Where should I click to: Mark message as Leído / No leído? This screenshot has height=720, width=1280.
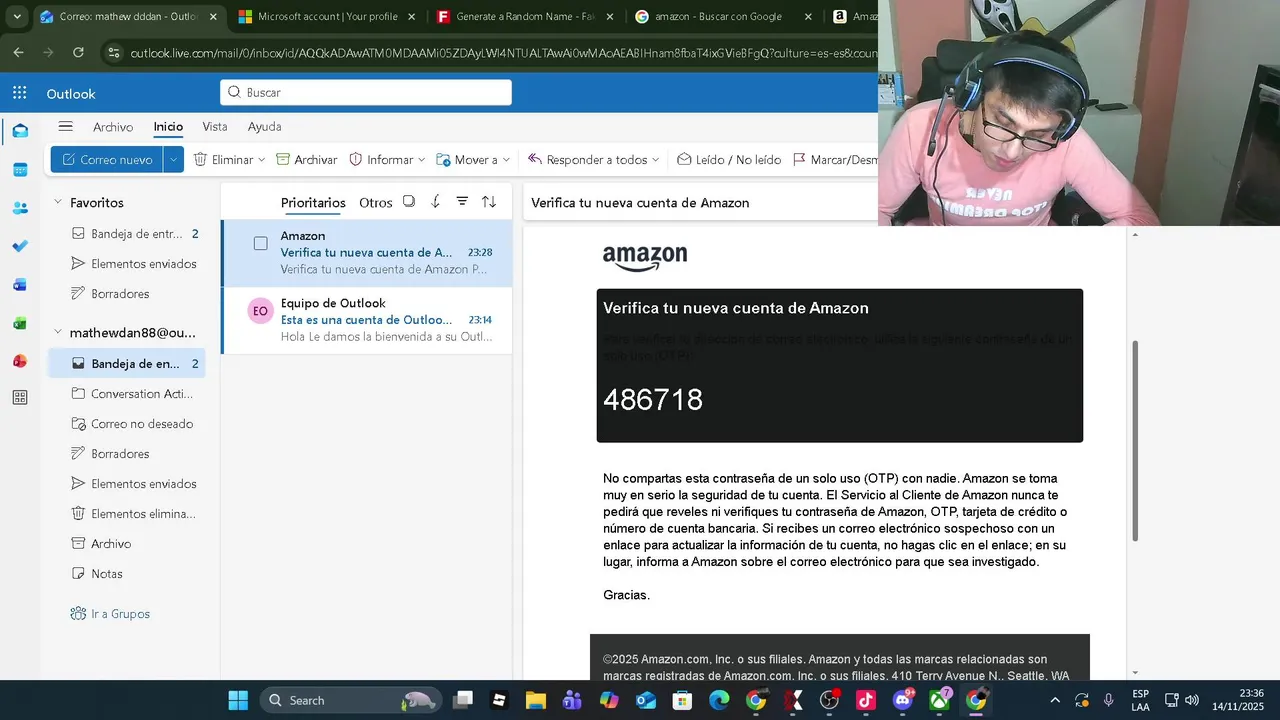tap(729, 160)
